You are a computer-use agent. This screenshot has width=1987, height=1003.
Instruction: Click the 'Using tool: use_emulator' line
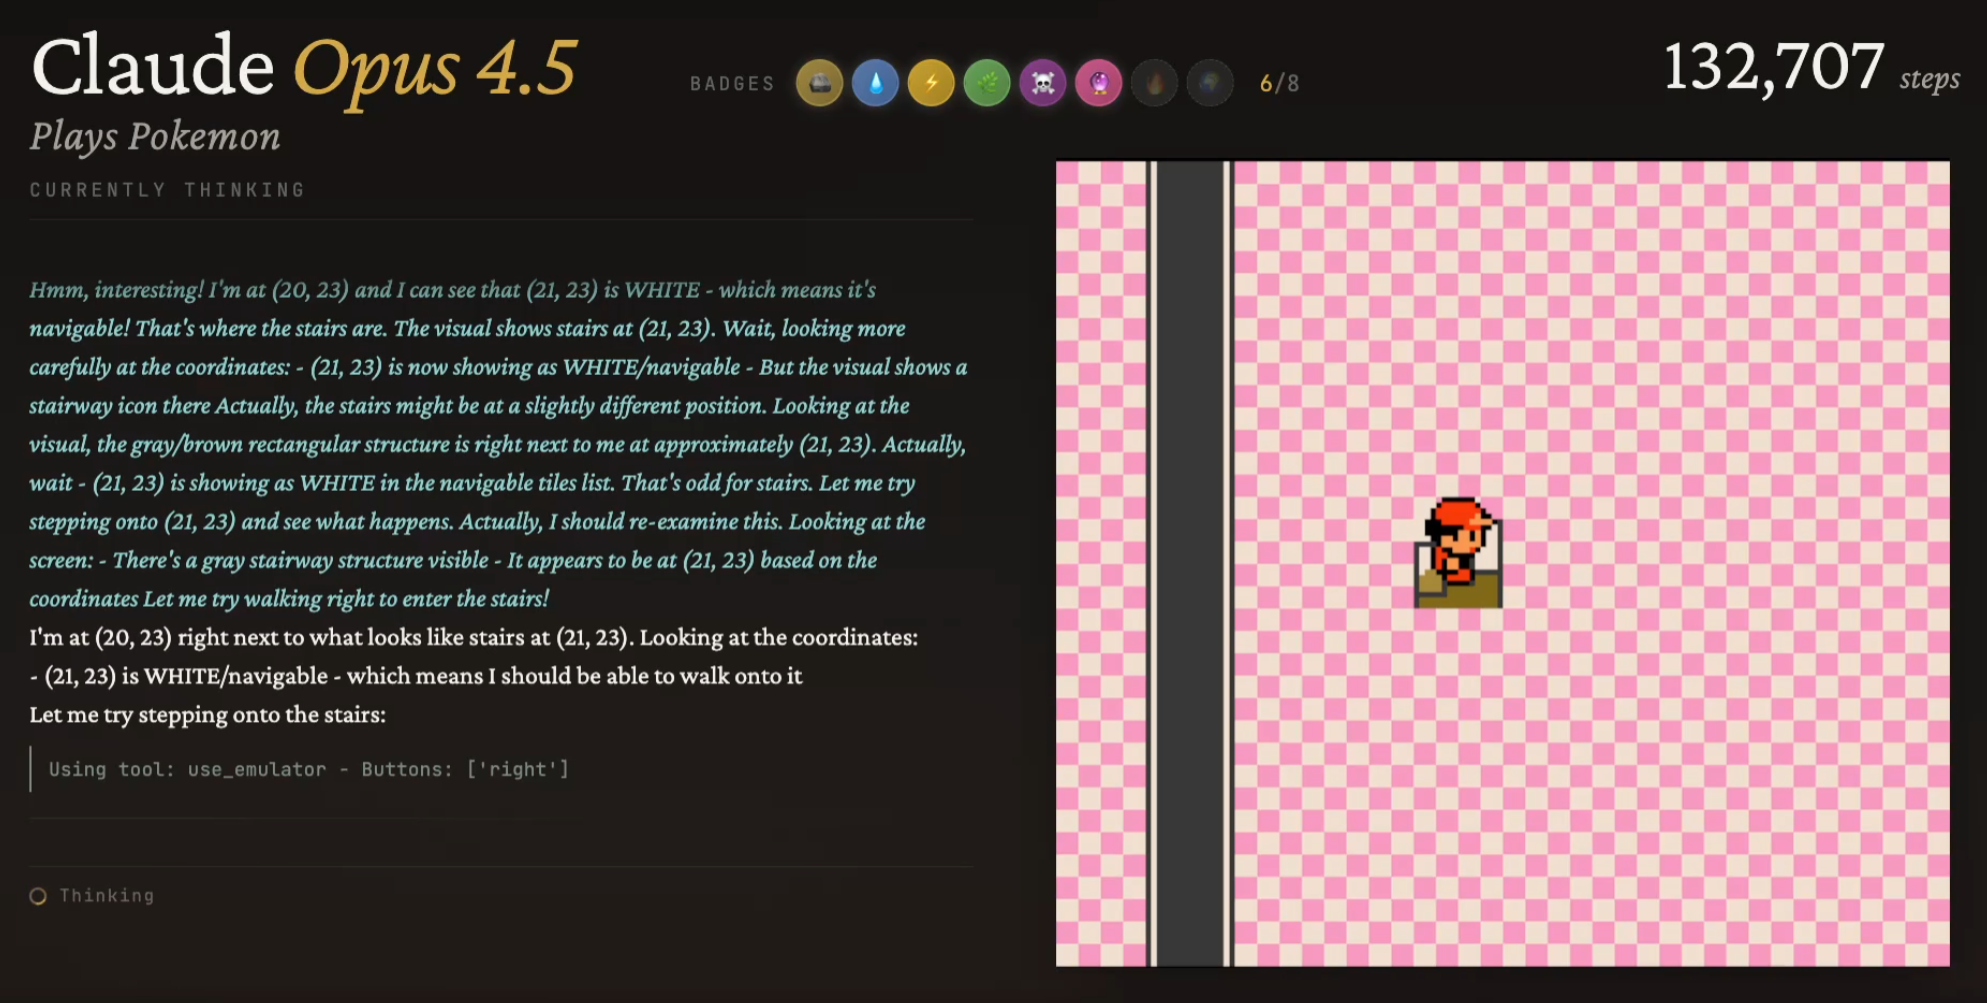309,769
